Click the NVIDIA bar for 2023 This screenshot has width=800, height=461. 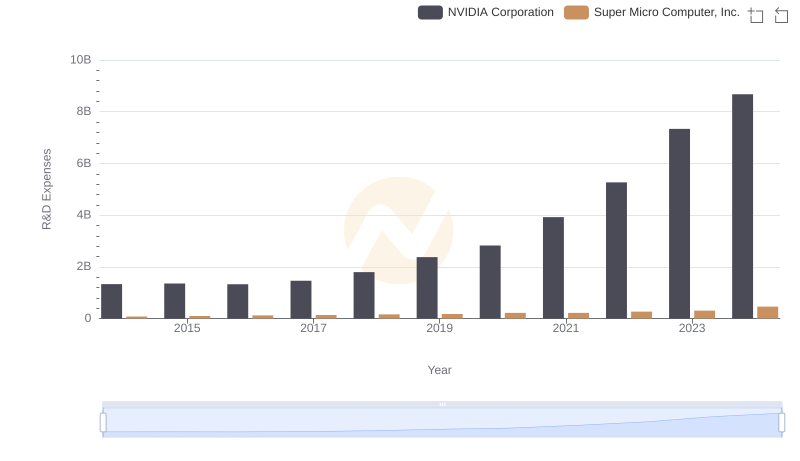679,224
